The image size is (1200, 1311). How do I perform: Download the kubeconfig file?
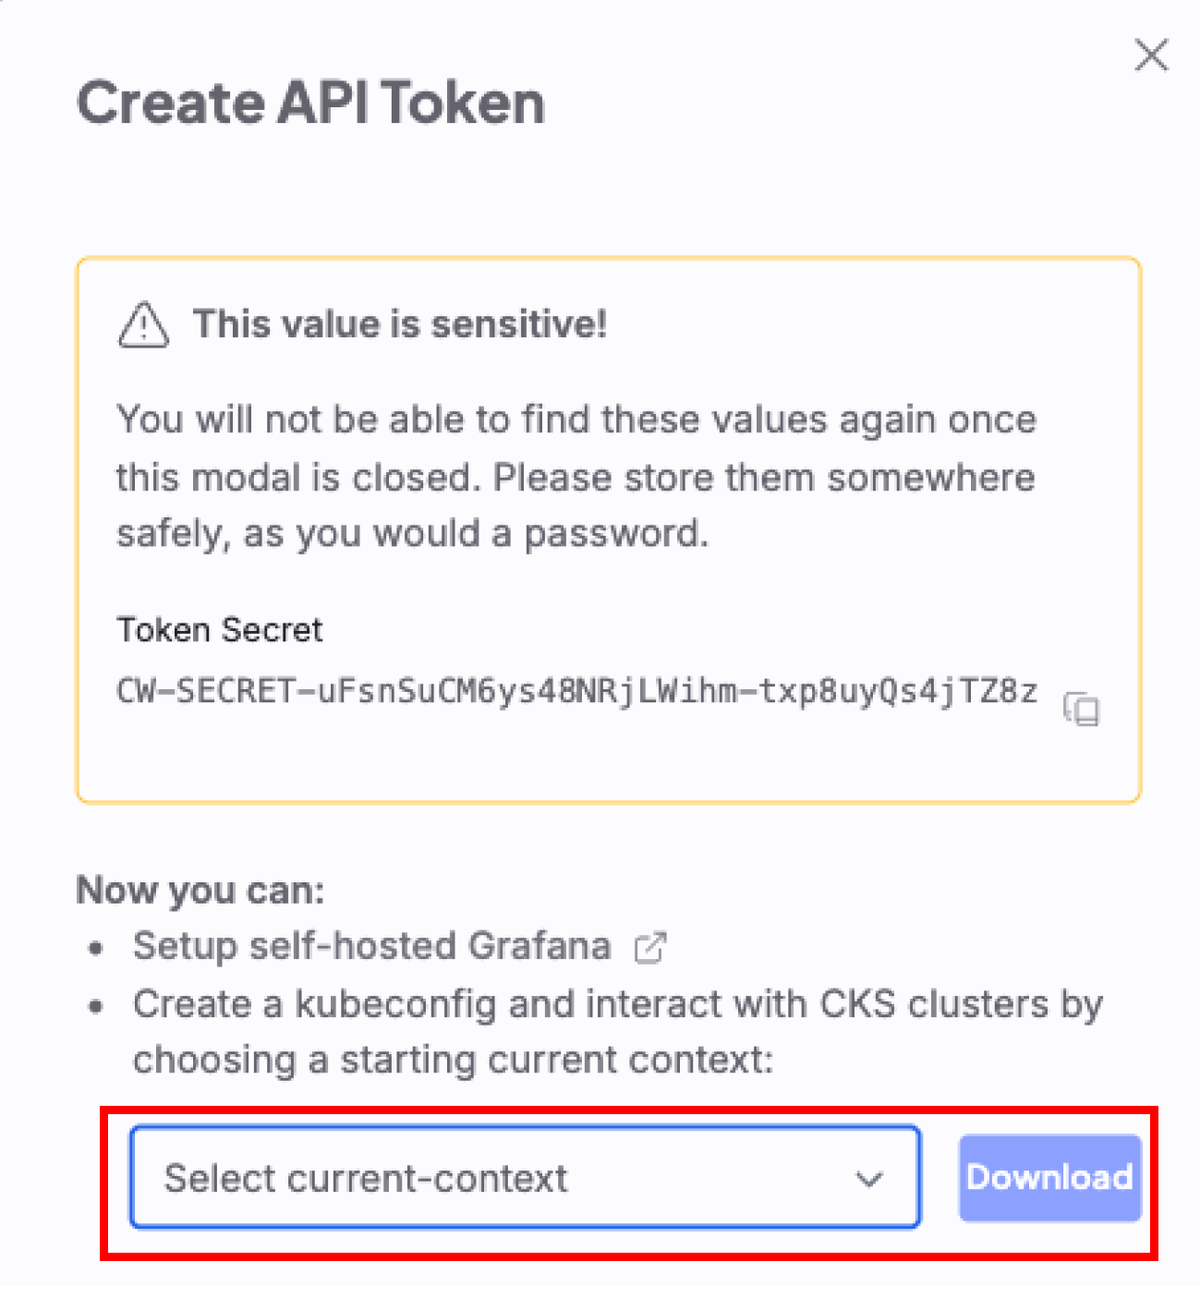[1050, 1177]
